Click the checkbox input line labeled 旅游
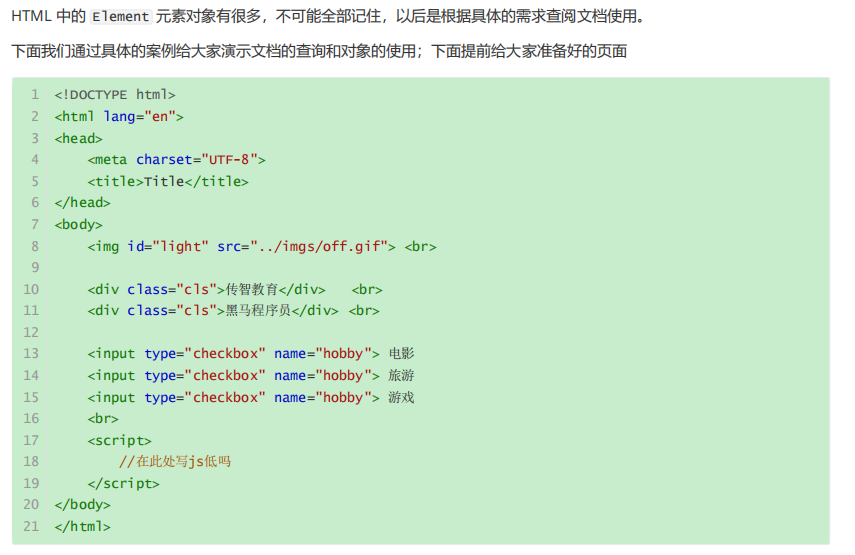 point(251,376)
